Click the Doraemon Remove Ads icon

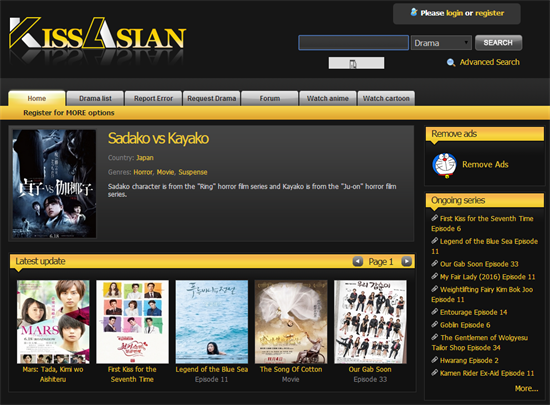pos(444,166)
